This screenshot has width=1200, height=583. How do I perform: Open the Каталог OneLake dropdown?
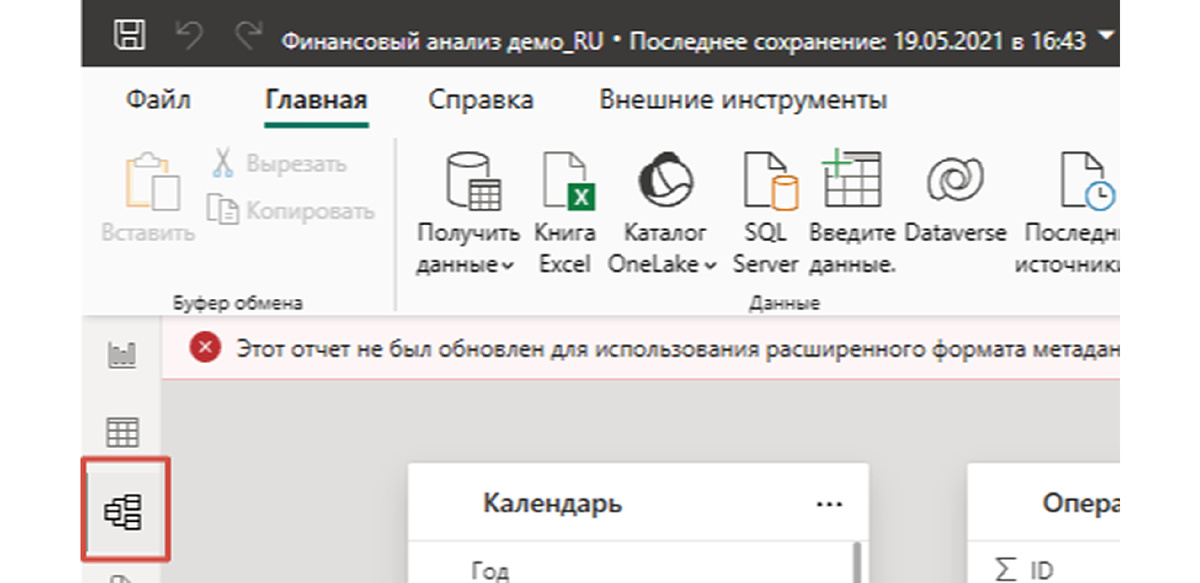coord(664,213)
